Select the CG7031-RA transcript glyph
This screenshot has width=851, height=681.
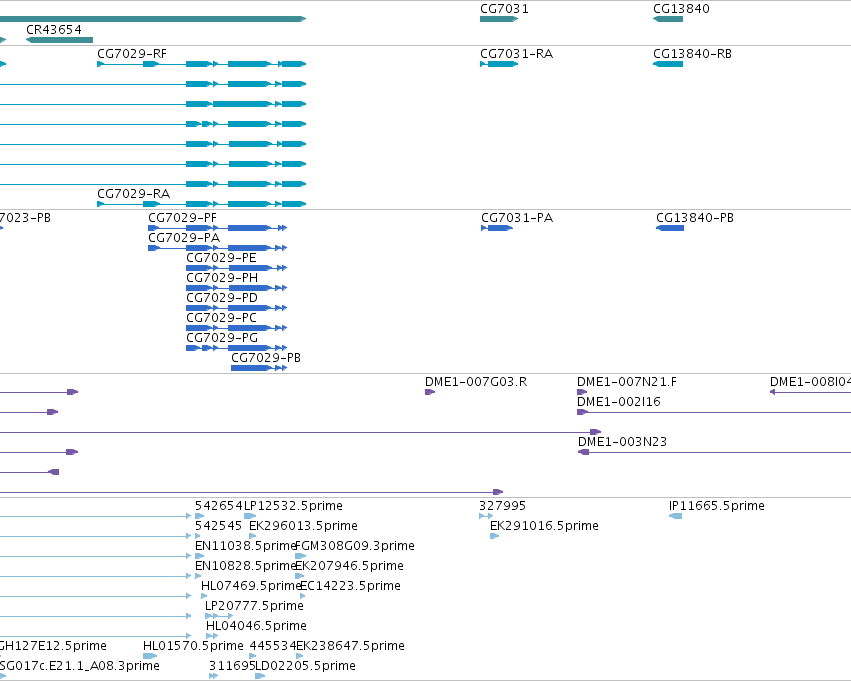499,64
